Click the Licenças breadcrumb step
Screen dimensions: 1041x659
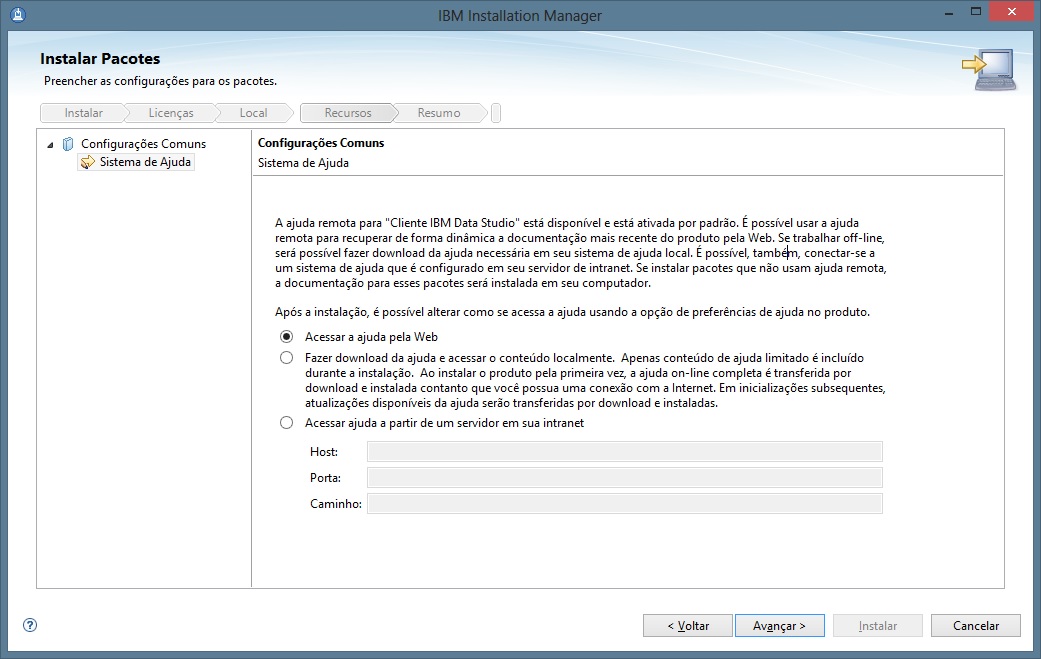coord(169,112)
